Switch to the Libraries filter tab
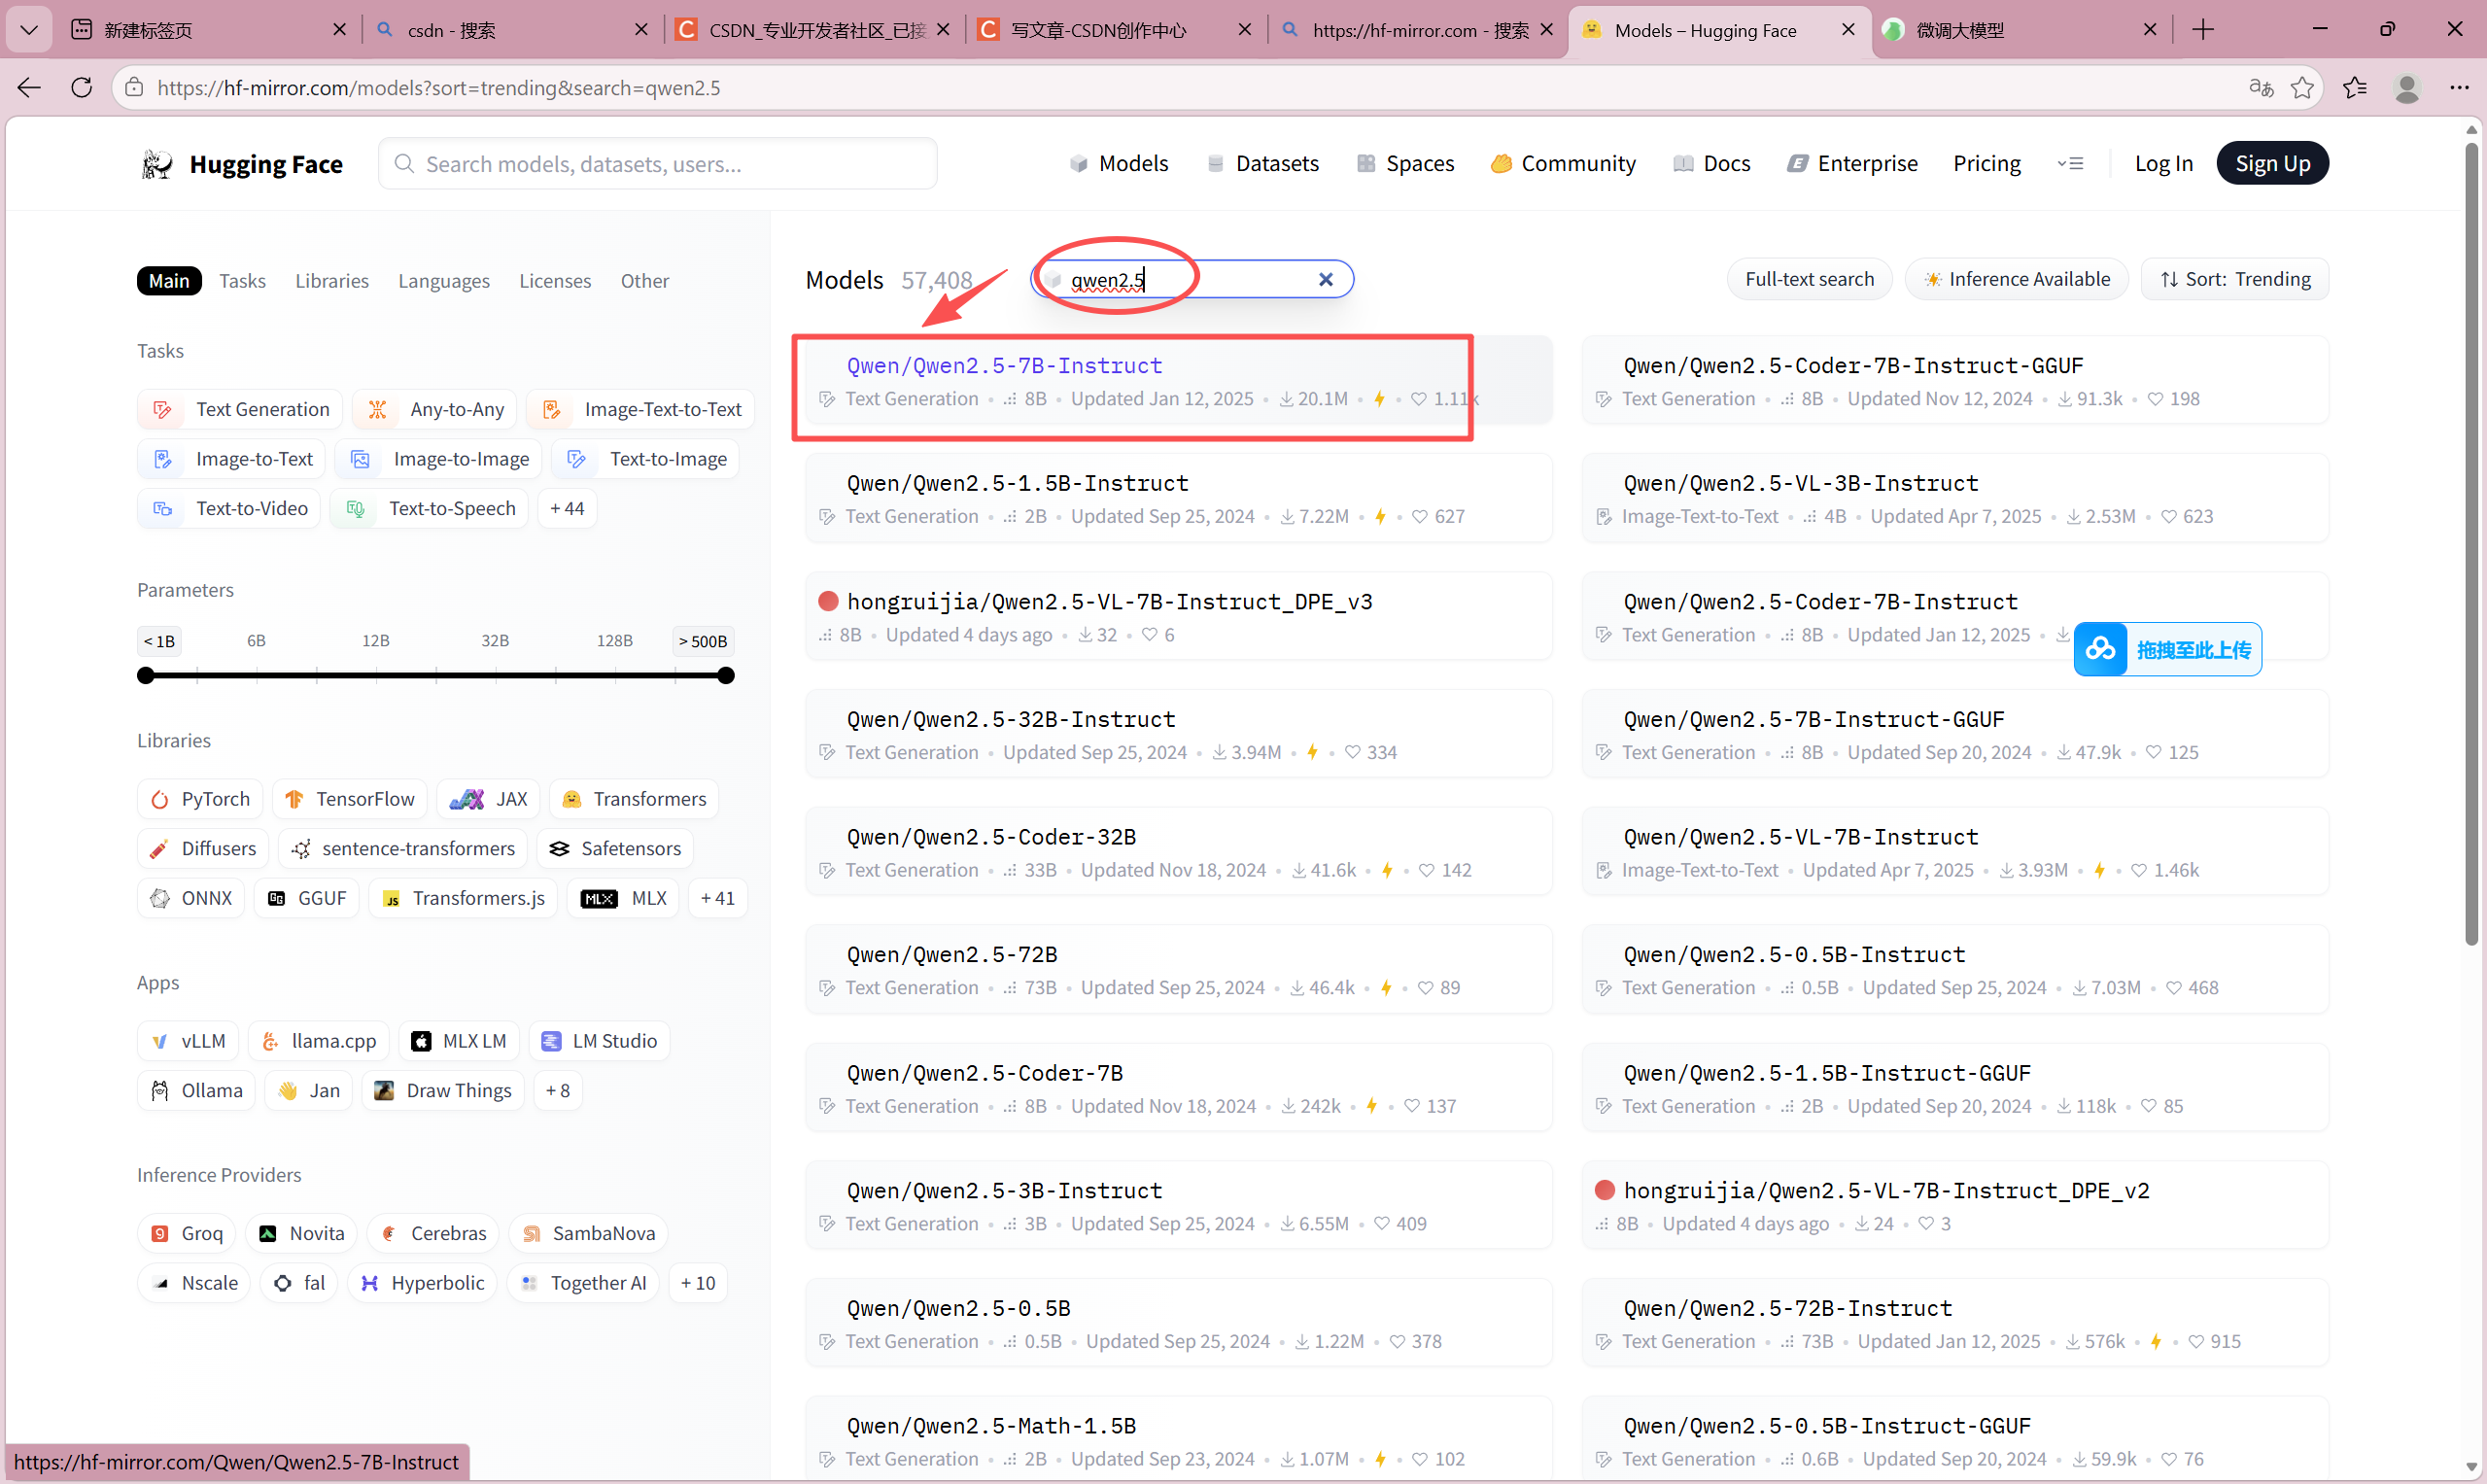The width and height of the screenshot is (2487, 1484). coord(331,281)
